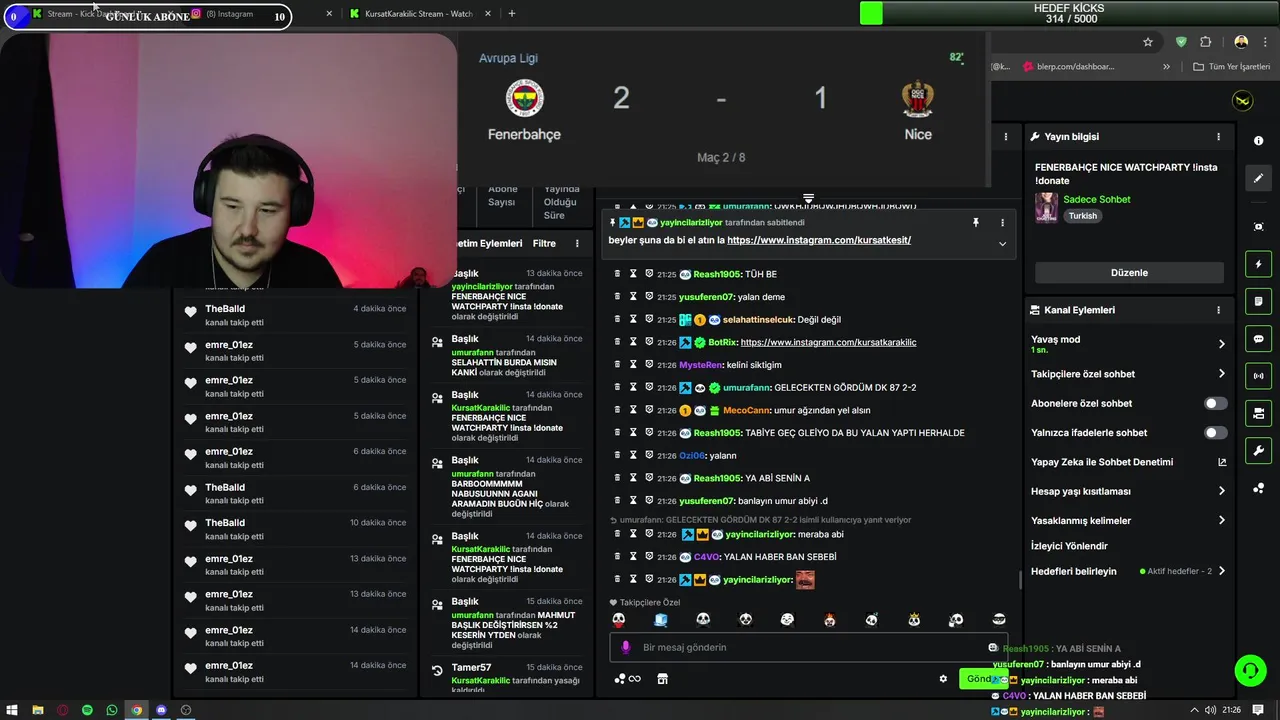The height and width of the screenshot is (720, 1280).
Task: Timeout yusuferen07 yalan deme via hourglass icon
Action: [x=633, y=297]
